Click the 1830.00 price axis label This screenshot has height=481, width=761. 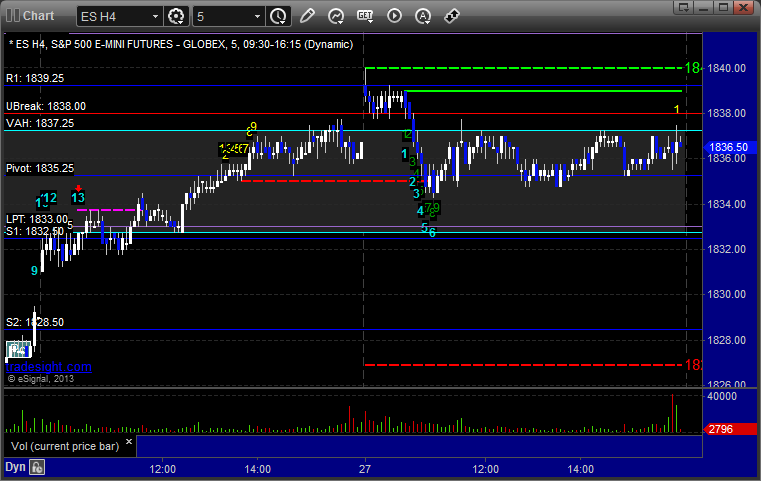pos(727,294)
